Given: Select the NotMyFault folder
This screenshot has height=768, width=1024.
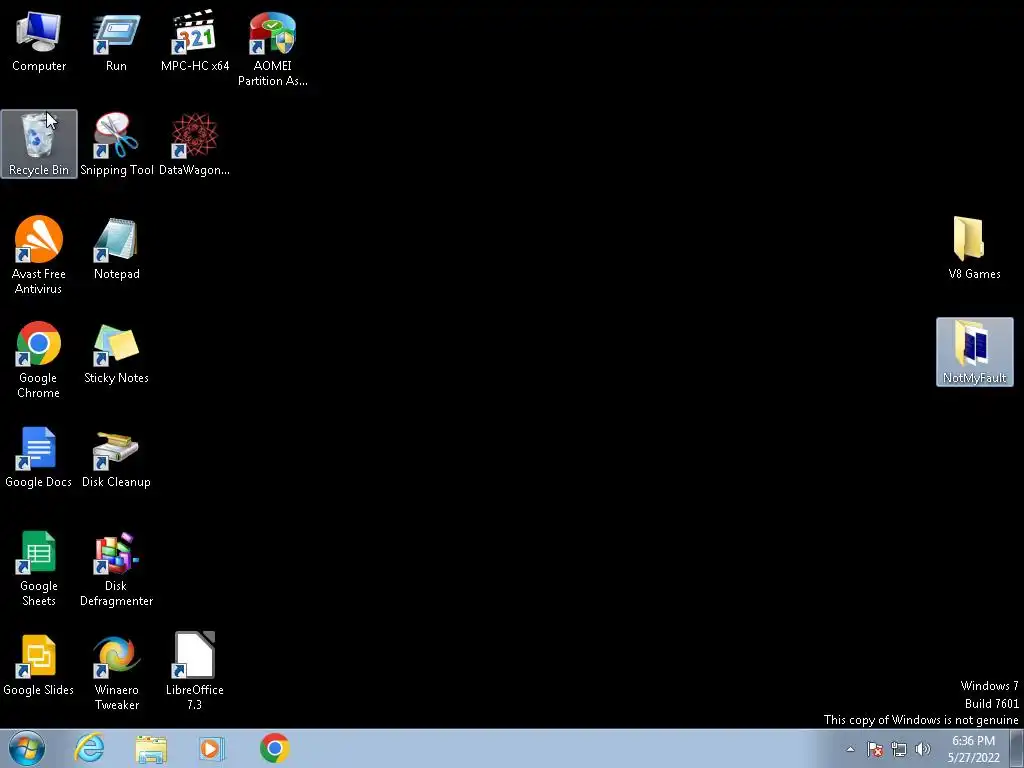Looking at the screenshot, I should click(x=974, y=352).
